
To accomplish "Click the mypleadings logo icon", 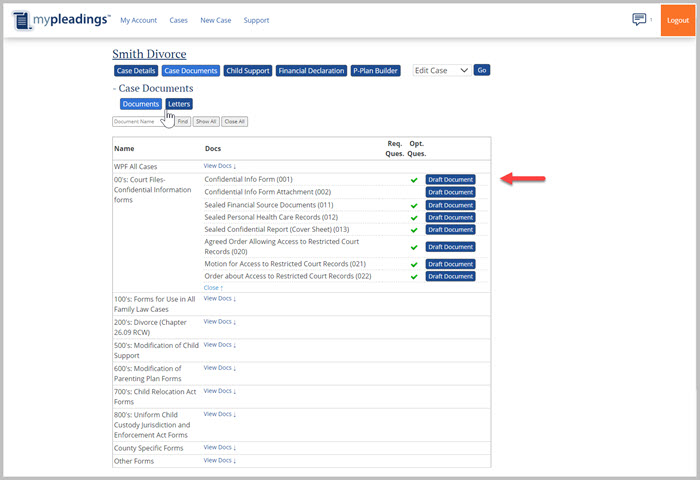I will (x=23, y=20).
